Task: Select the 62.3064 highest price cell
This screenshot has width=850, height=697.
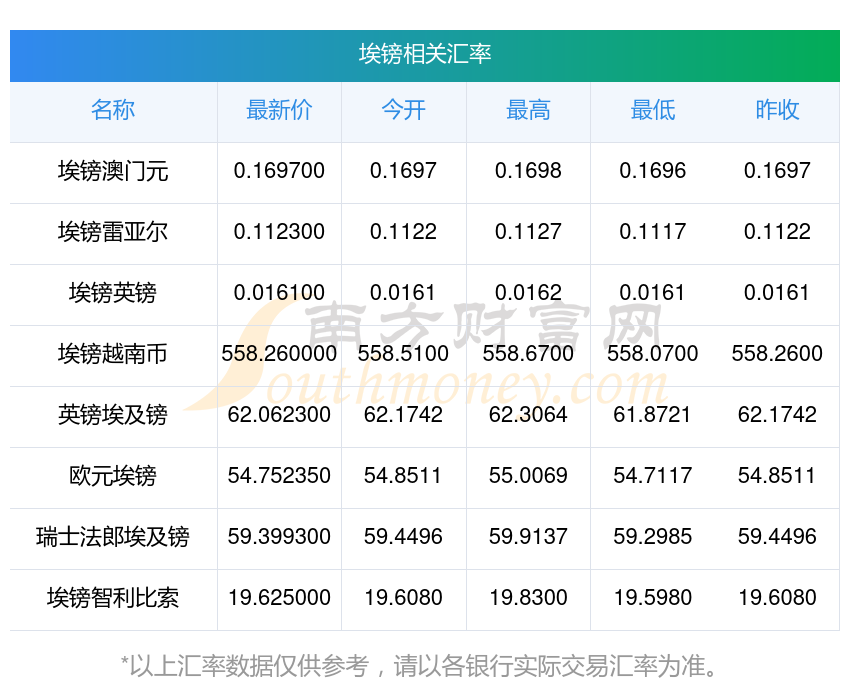Action: click(528, 415)
